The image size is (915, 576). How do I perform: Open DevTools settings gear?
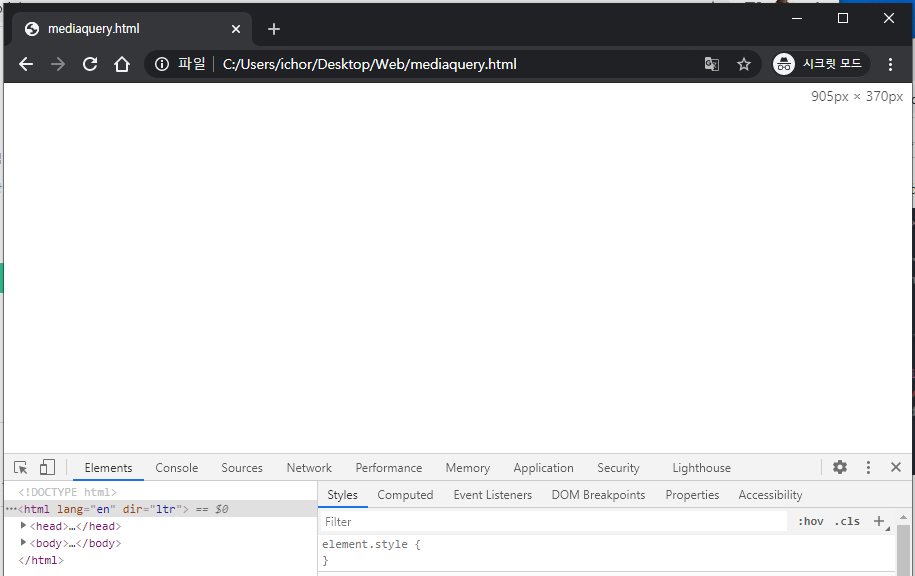point(840,467)
